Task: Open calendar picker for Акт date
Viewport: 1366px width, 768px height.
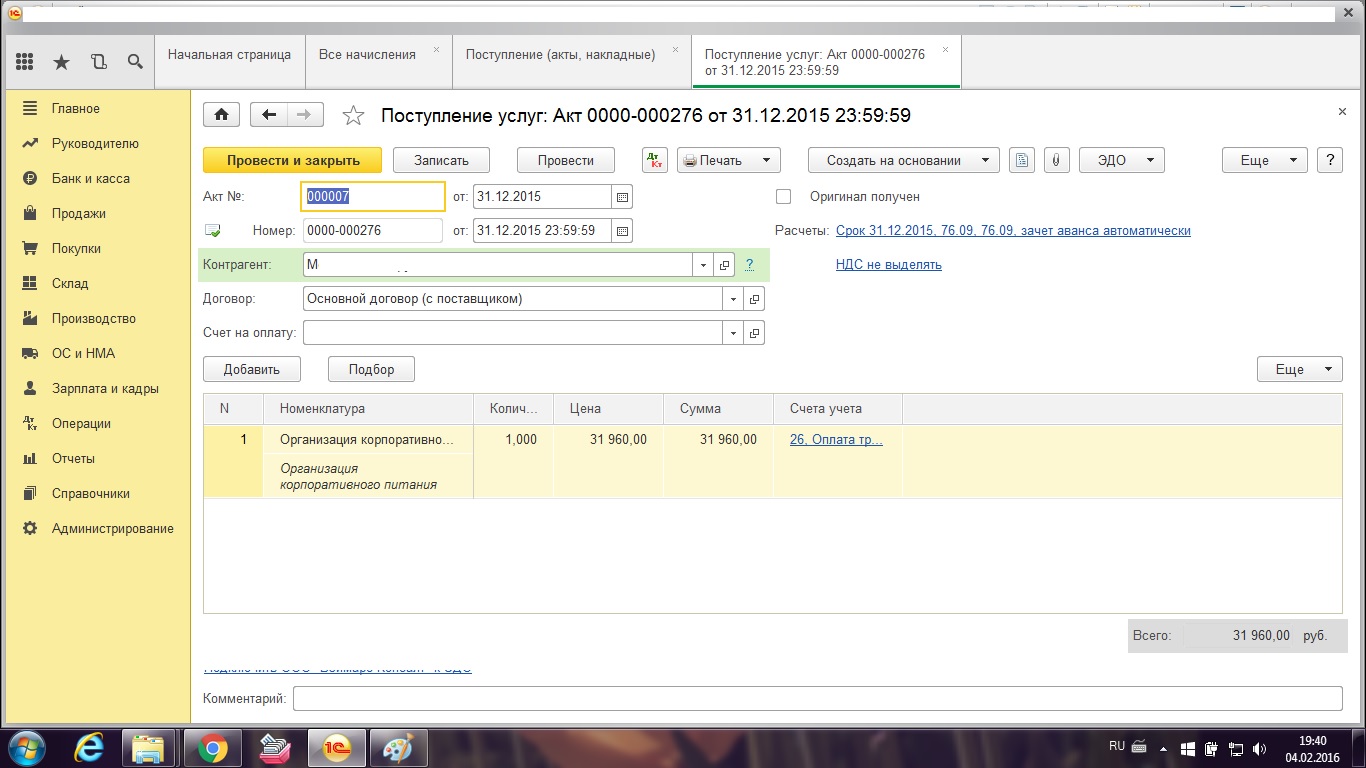Action: 622,197
